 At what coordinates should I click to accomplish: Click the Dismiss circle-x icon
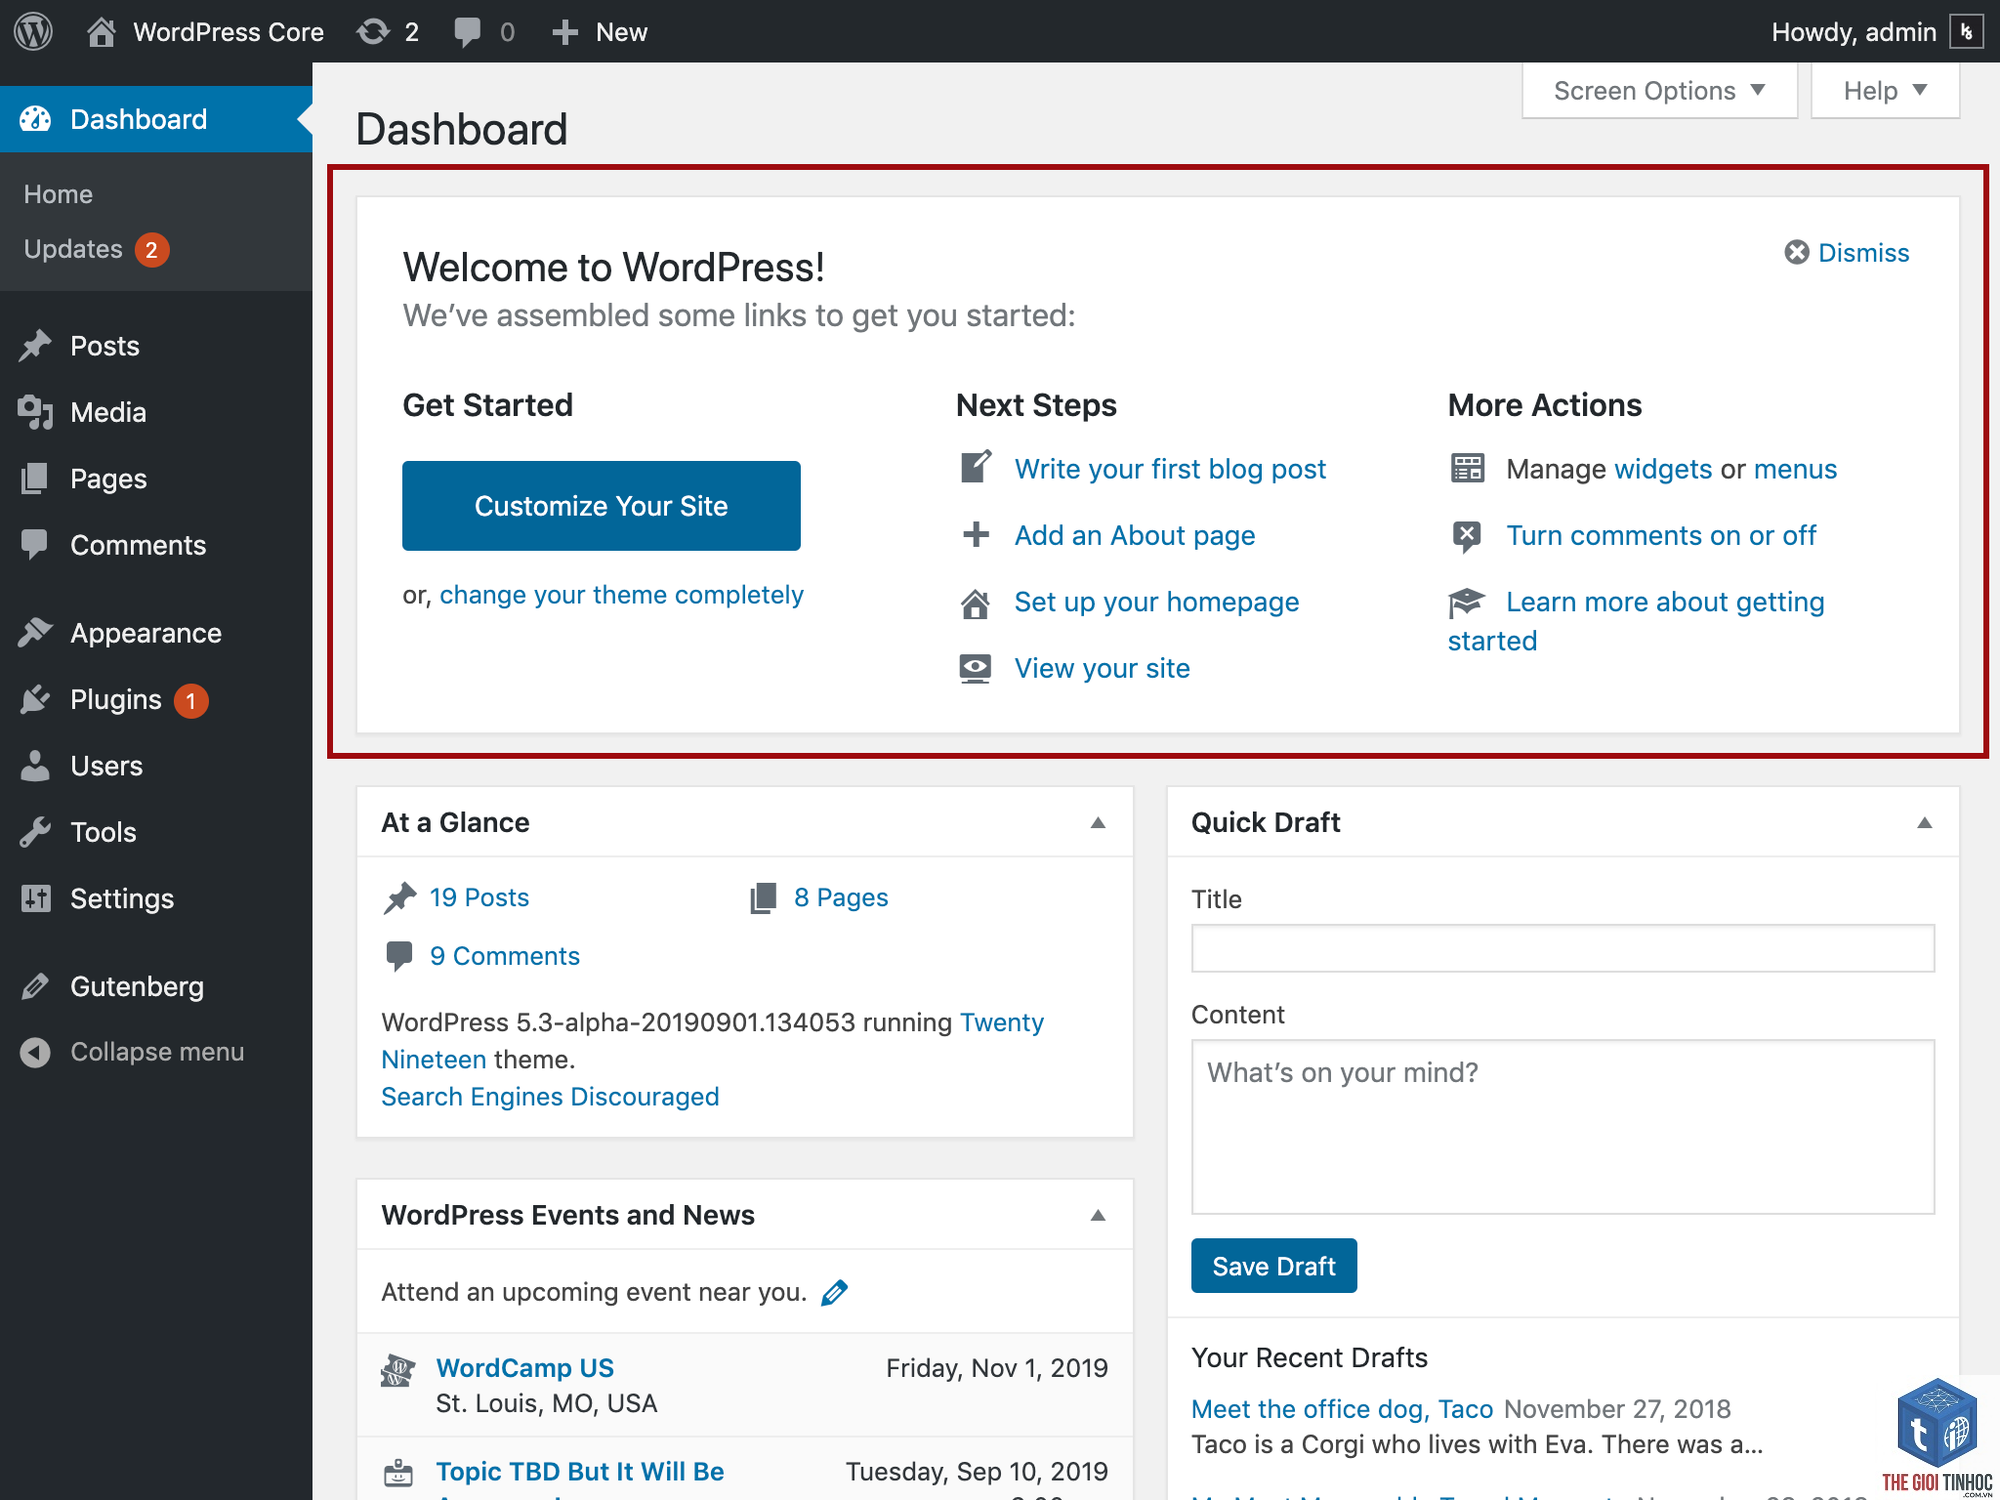1796,252
